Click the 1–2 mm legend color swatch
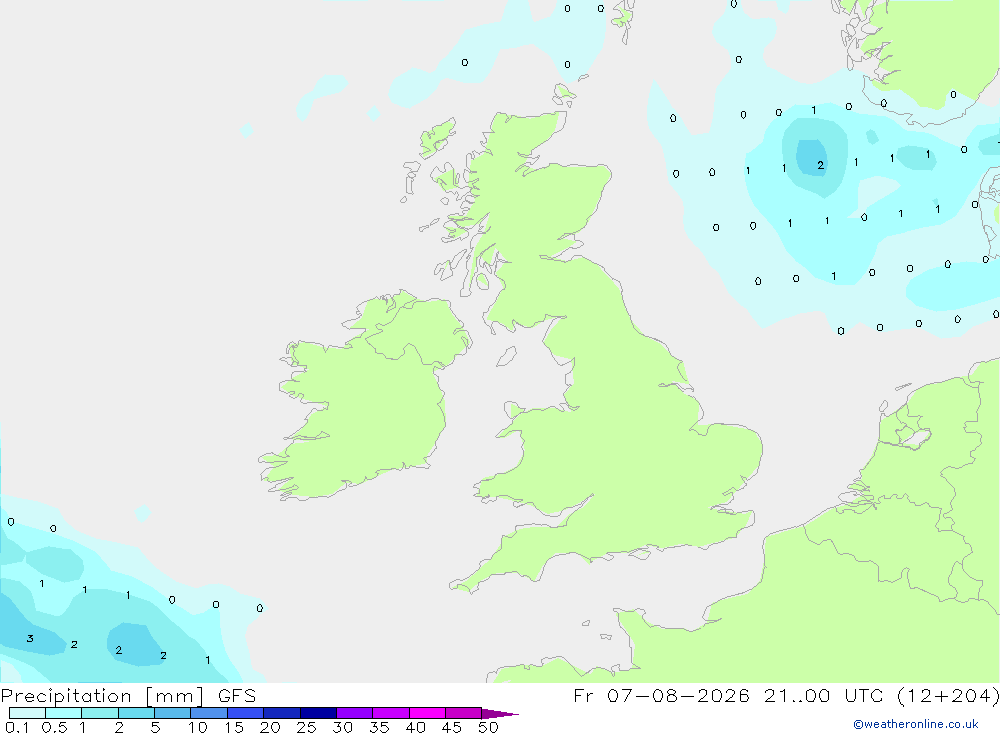1000x733 pixels. click(x=99, y=713)
